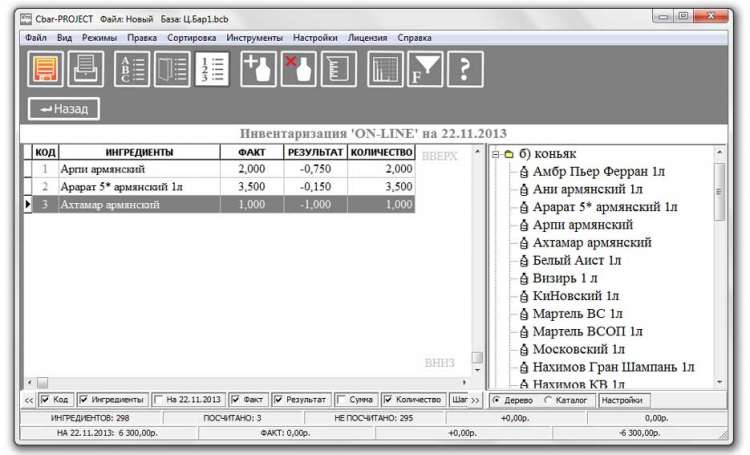Click the add bottle toolbar icon
750x455 pixels.
(x=258, y=69)
